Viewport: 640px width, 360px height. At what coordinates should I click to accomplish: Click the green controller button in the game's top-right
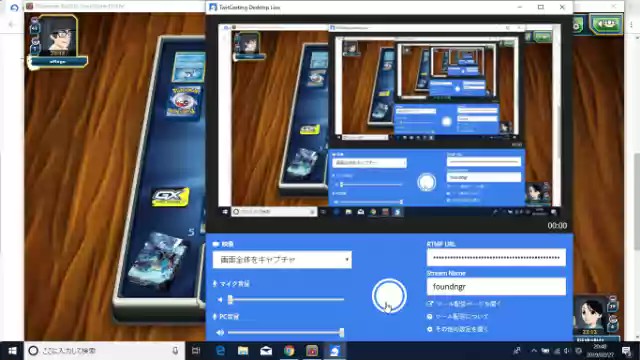click(606, 24)
